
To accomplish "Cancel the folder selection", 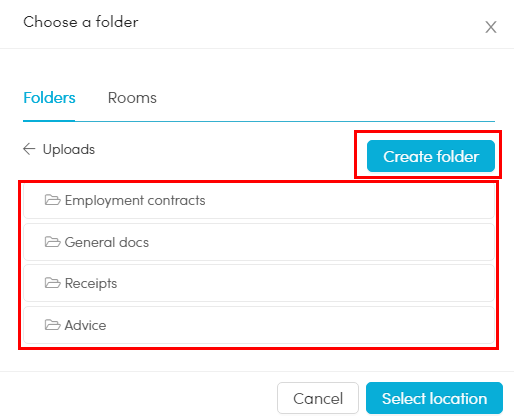I will click(x=318, y=398).
